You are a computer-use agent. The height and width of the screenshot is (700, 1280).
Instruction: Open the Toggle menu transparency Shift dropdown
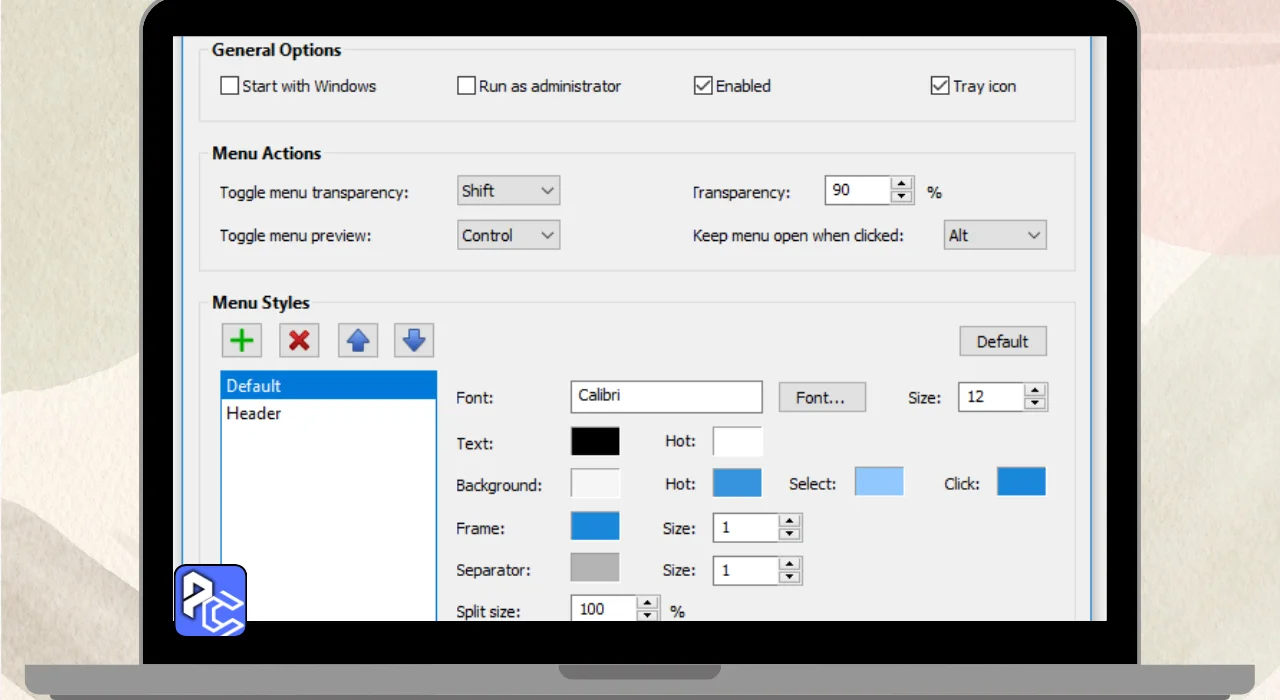tap(508, 191)
